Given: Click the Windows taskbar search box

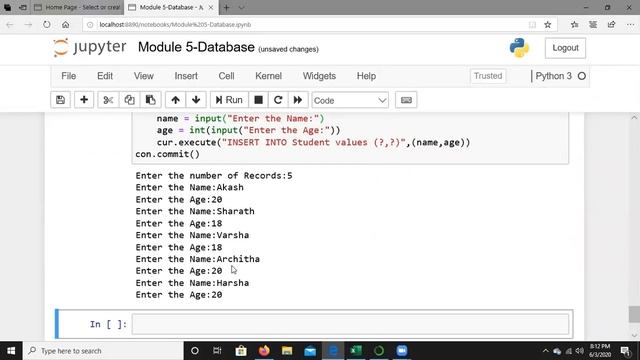Looking at the screenshot, I should coord(103,351).
